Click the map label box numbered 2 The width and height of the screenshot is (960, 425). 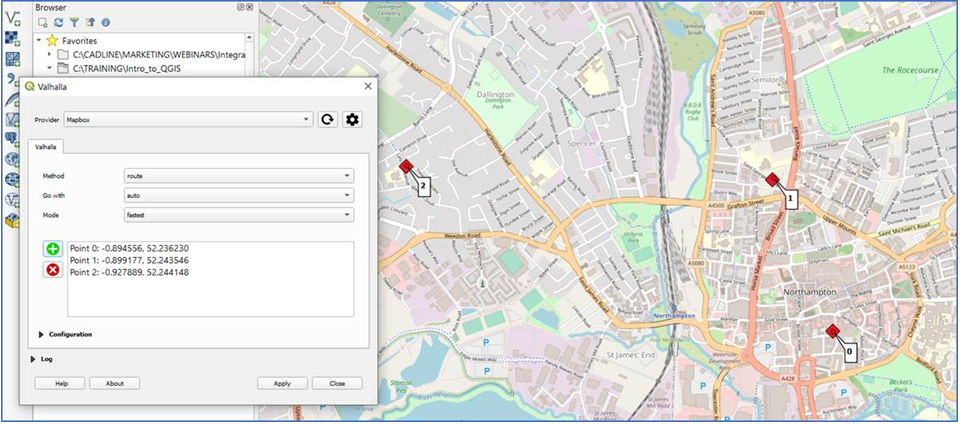pyautogui.click(x=424, y=187)
